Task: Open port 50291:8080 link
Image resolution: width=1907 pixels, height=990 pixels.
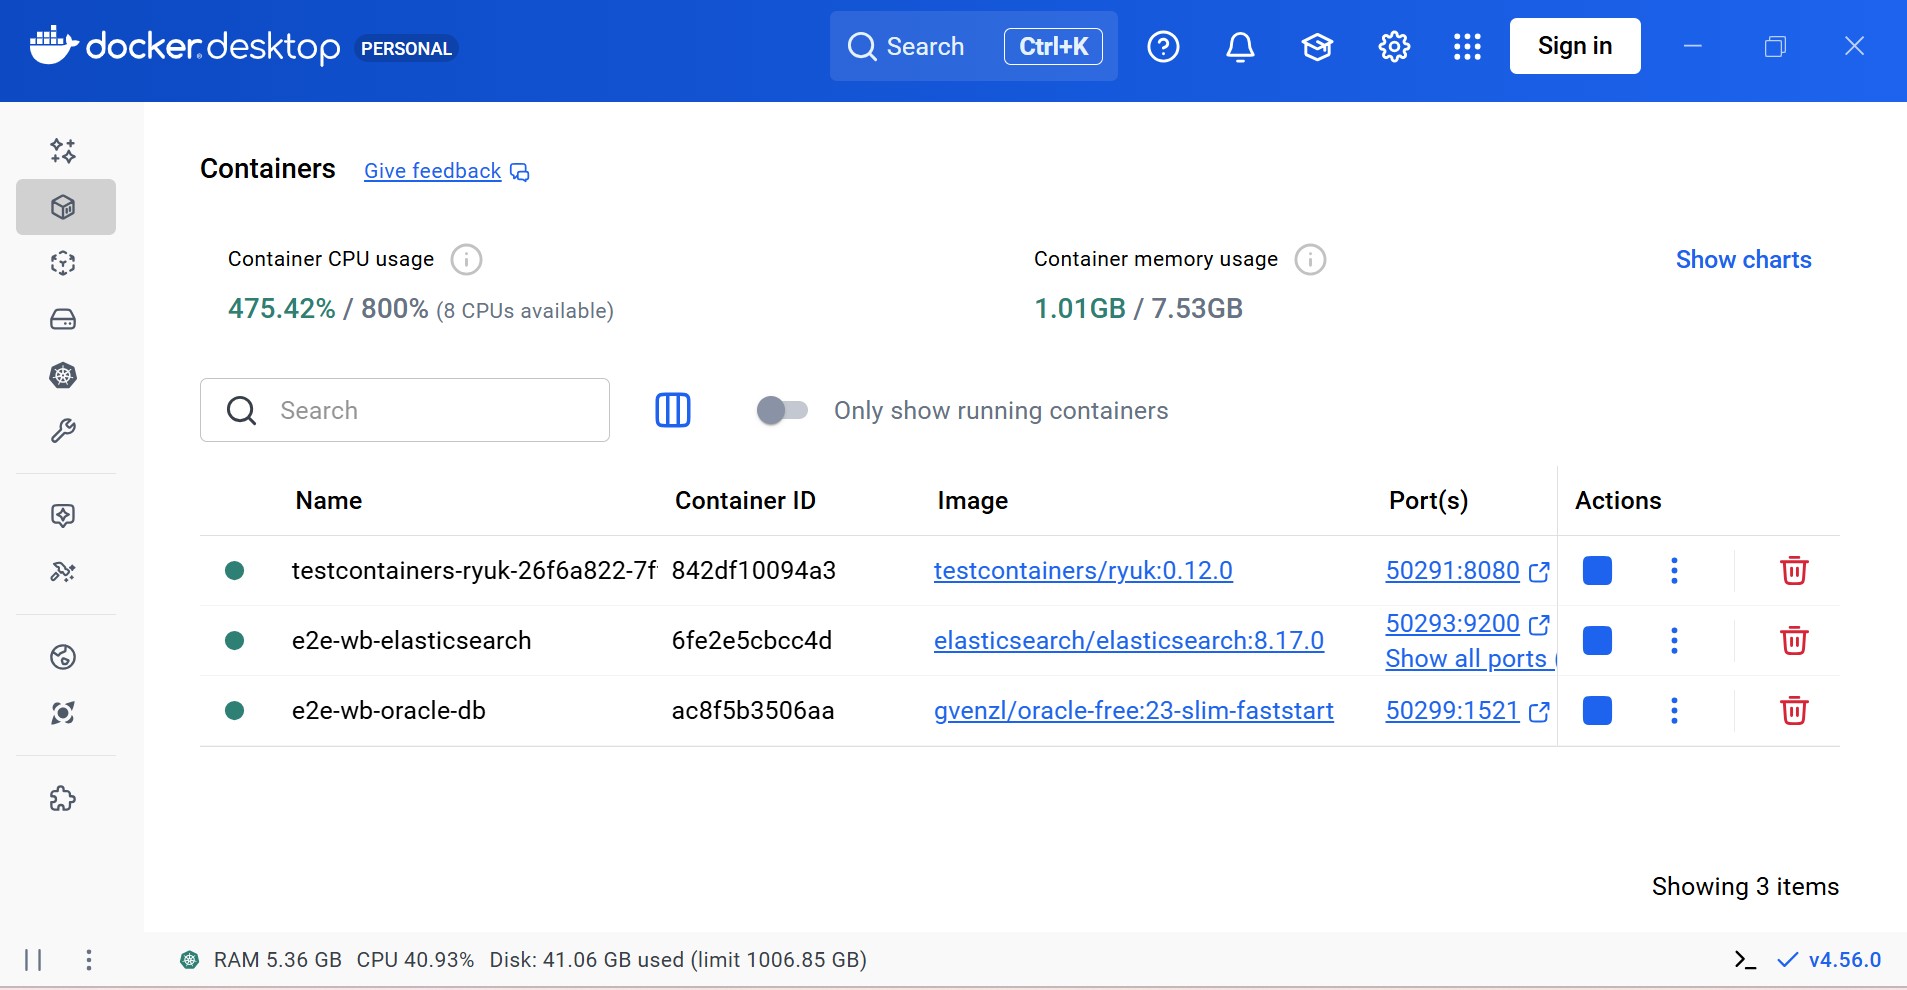Action: (1467, 571)
